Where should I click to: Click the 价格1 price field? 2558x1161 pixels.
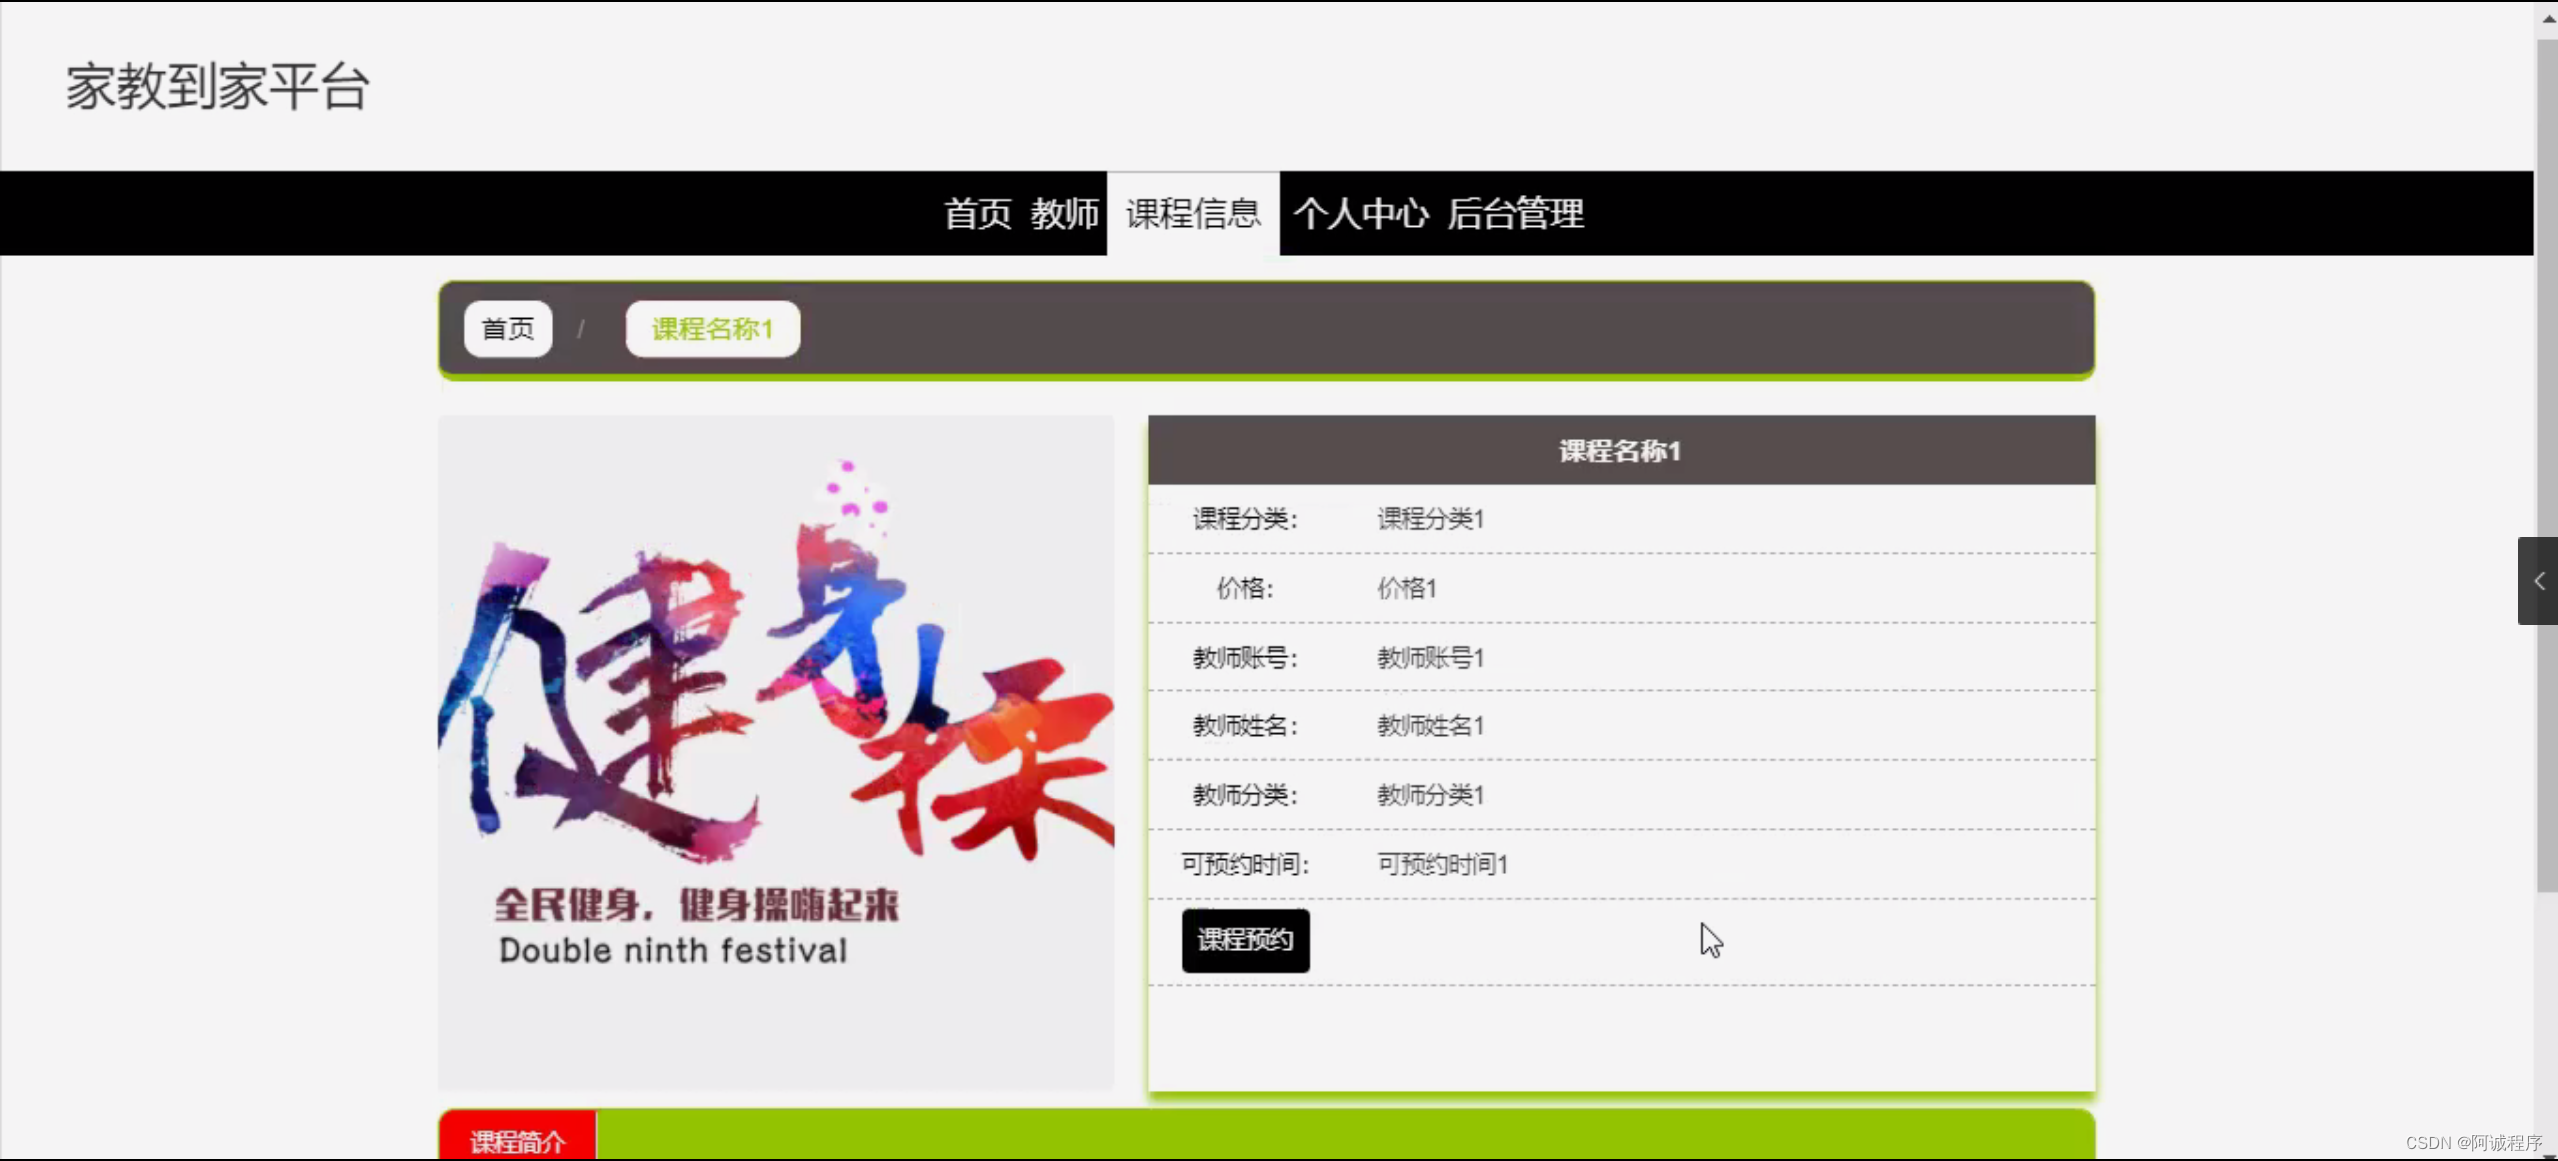(x=1405, y=588)
